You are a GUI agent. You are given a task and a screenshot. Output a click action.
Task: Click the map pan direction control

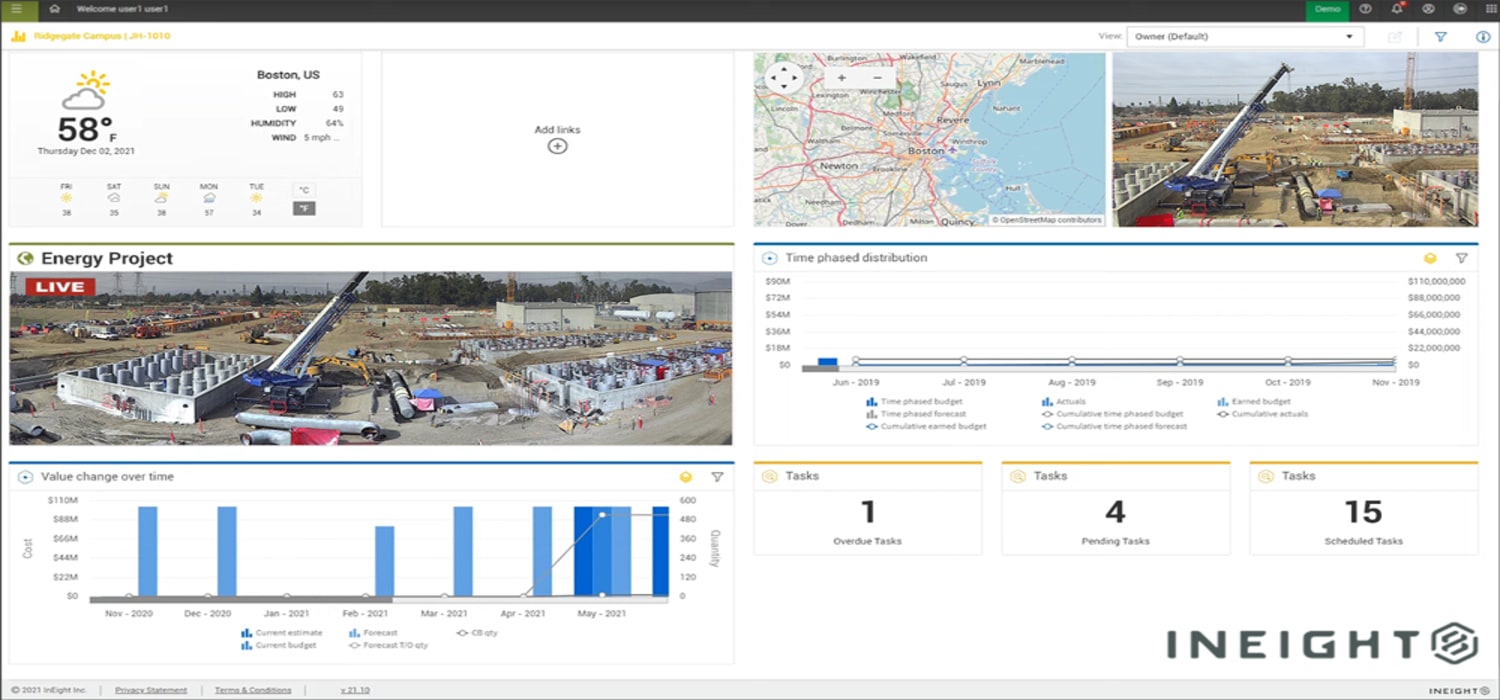(x=783, y=78)
